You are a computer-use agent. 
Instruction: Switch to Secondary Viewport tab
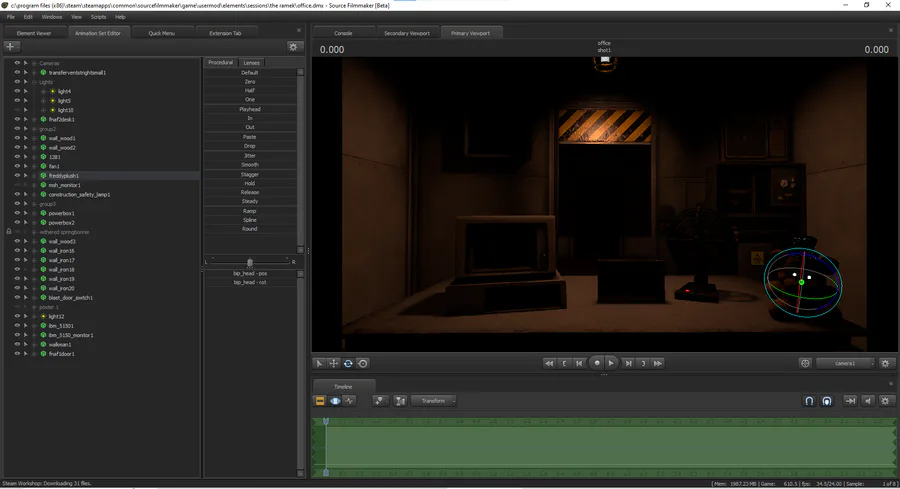[x=407, y=33]
